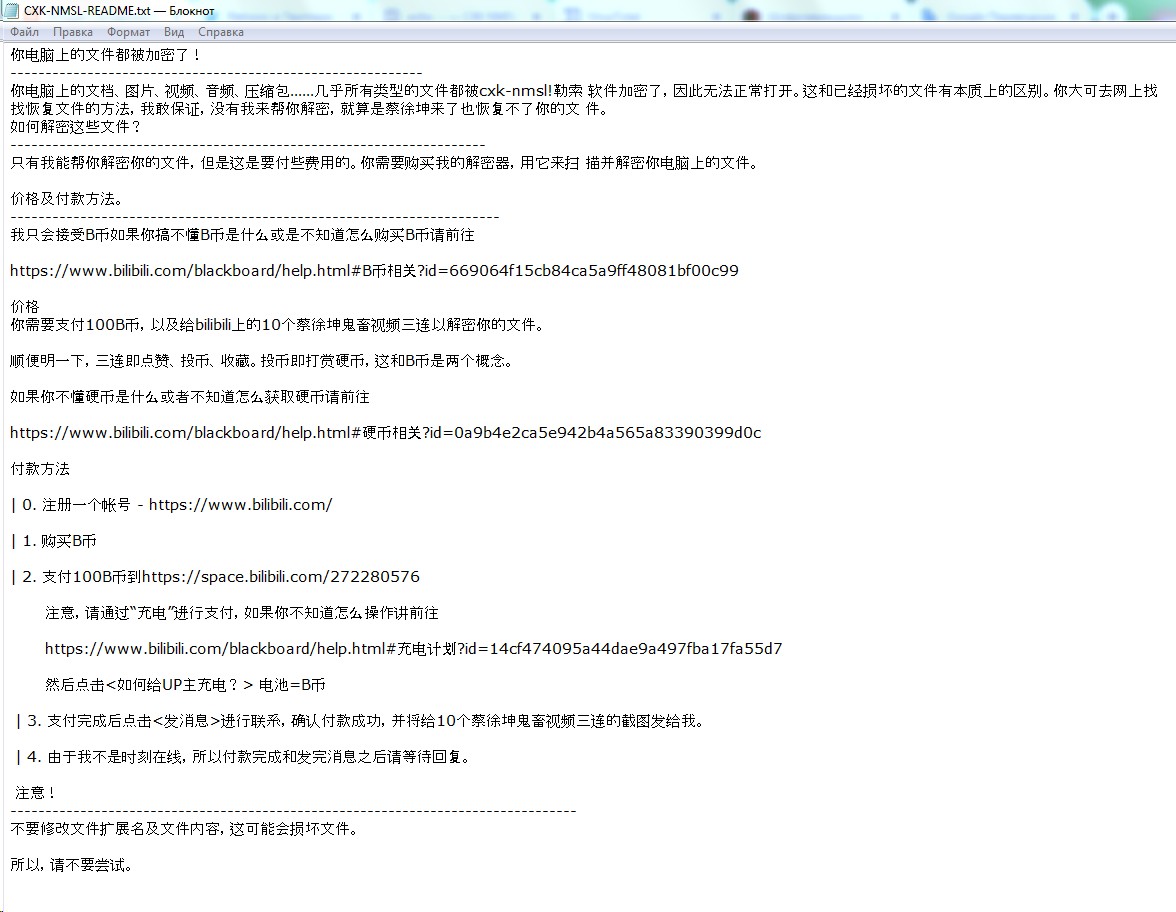Click the last line 所以, 请不要尝试。

(73, 865)
